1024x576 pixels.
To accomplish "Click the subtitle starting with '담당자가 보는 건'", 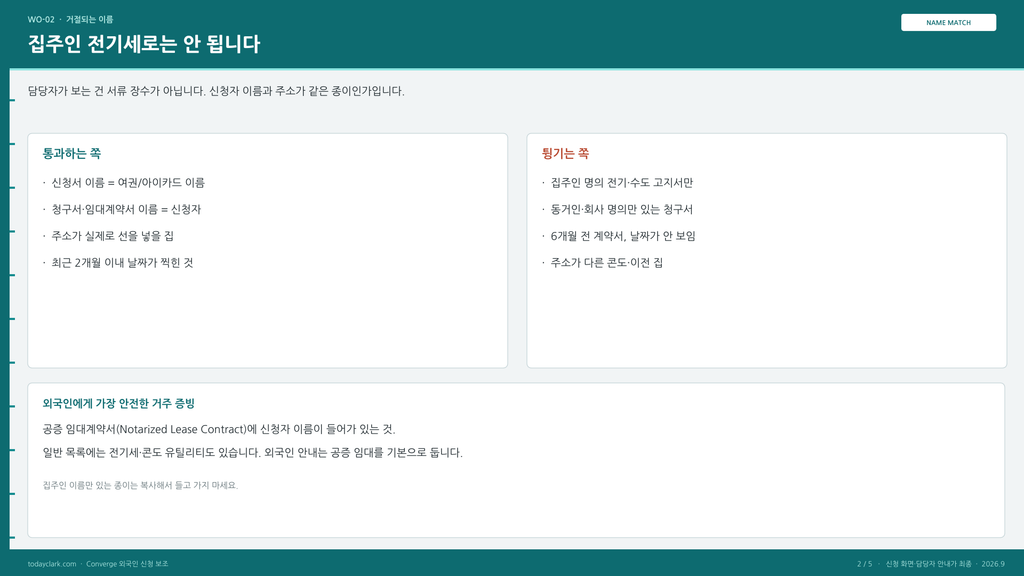I will click(216, 91).
